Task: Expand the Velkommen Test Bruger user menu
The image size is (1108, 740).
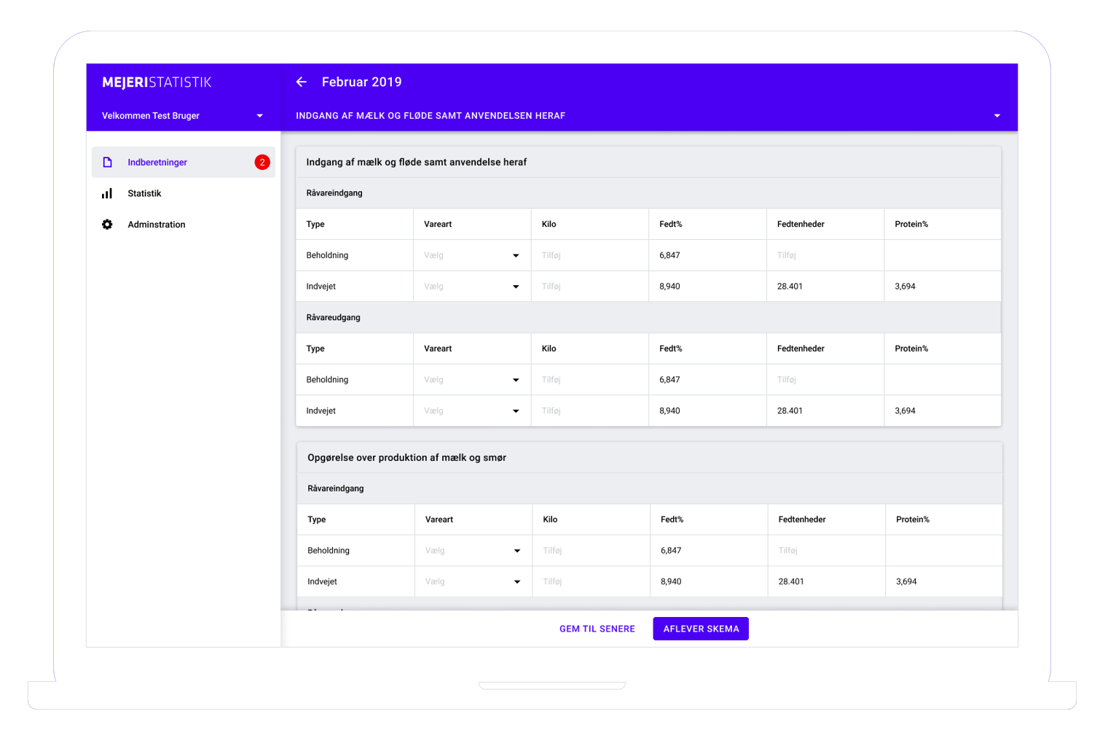Action: 183,116
